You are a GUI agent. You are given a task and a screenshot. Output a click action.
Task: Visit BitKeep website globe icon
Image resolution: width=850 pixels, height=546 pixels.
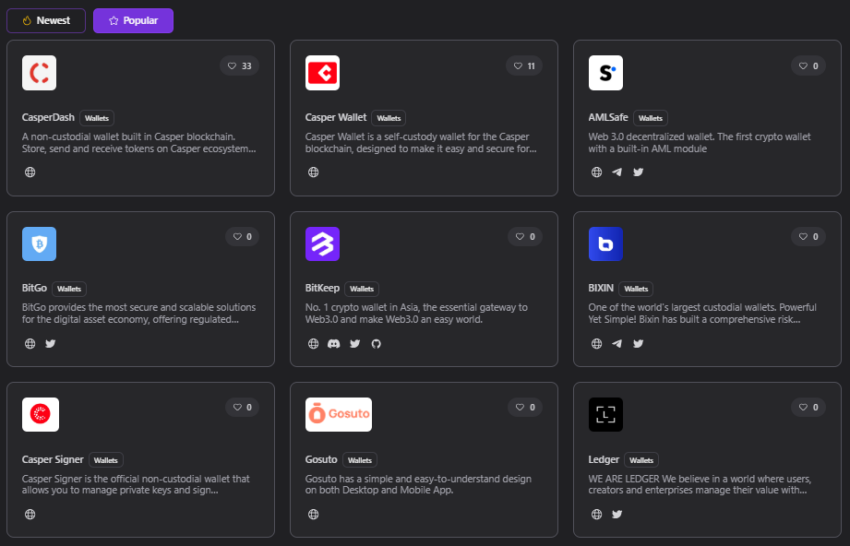coord(313,344)
